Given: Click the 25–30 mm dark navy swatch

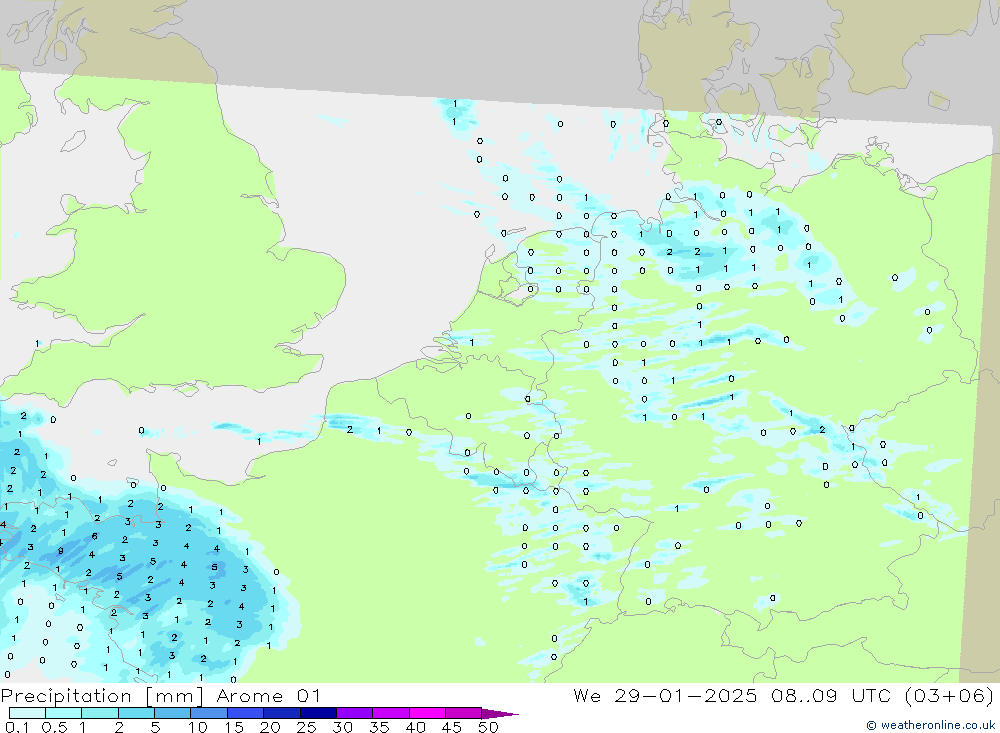Looking at the screenshot, I should pyautogui.click(x=318, y=713).
